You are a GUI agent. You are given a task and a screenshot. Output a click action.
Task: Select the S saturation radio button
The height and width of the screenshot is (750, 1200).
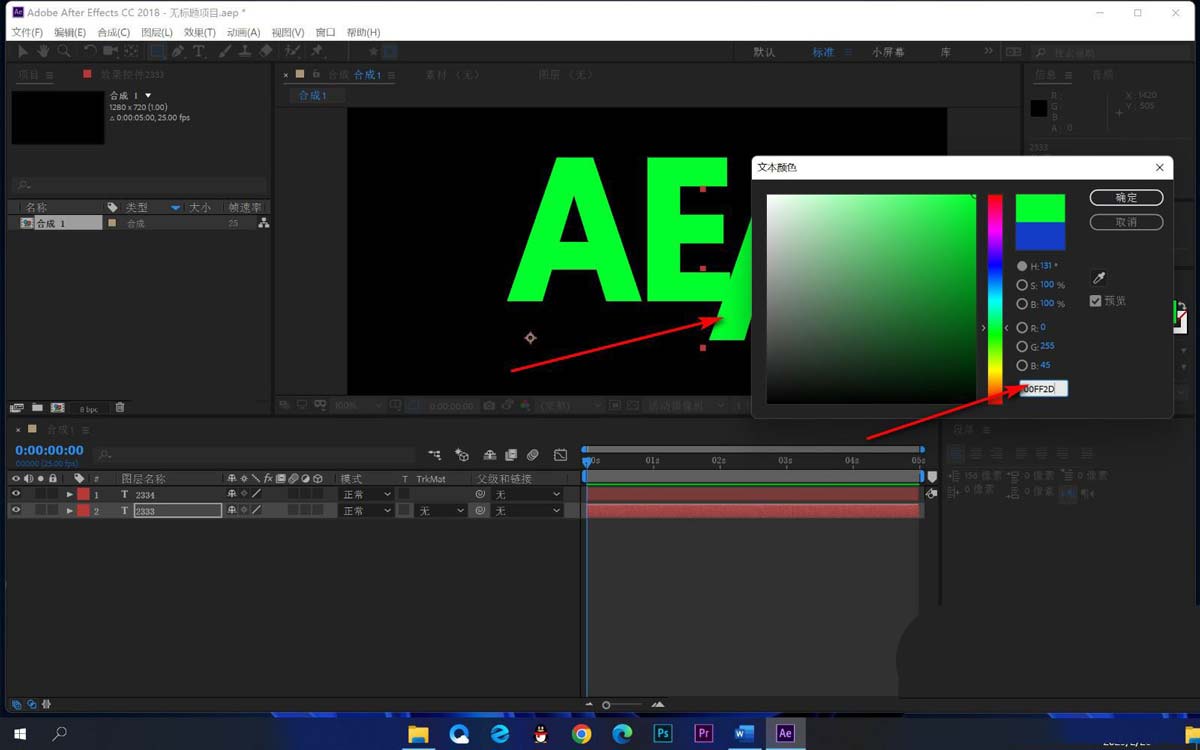(1022, 285)
